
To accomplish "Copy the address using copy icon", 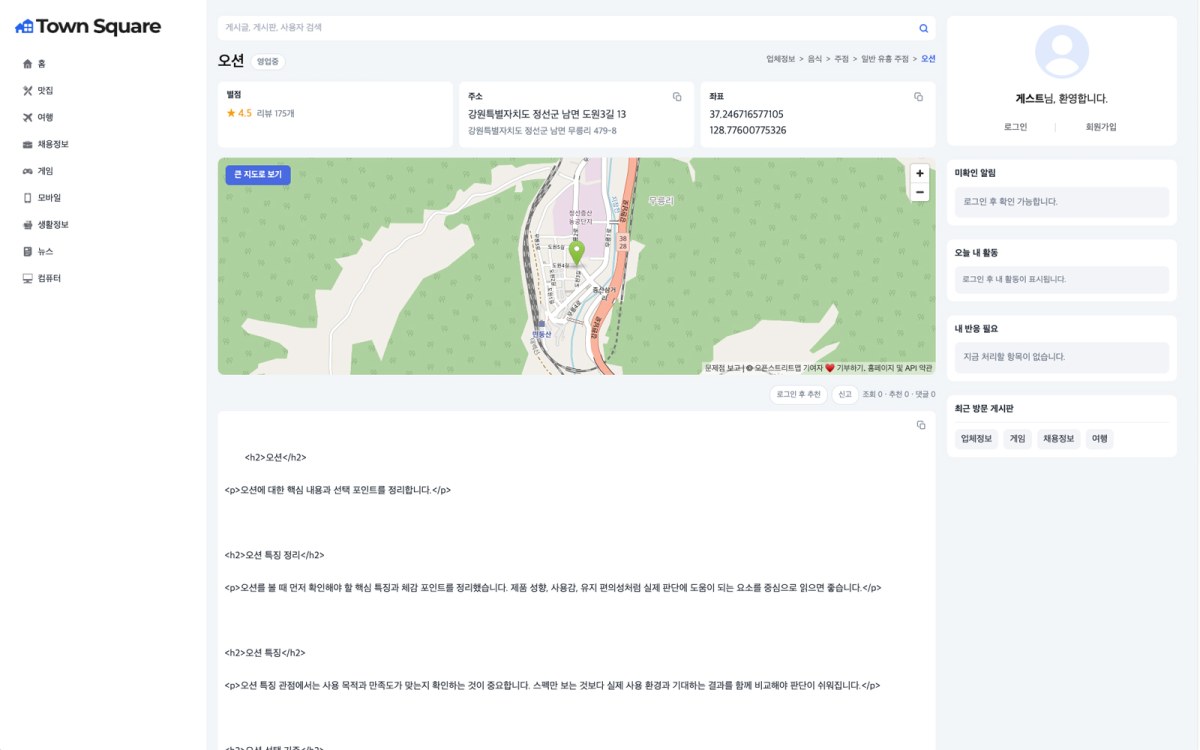I will tap(677, 97).
